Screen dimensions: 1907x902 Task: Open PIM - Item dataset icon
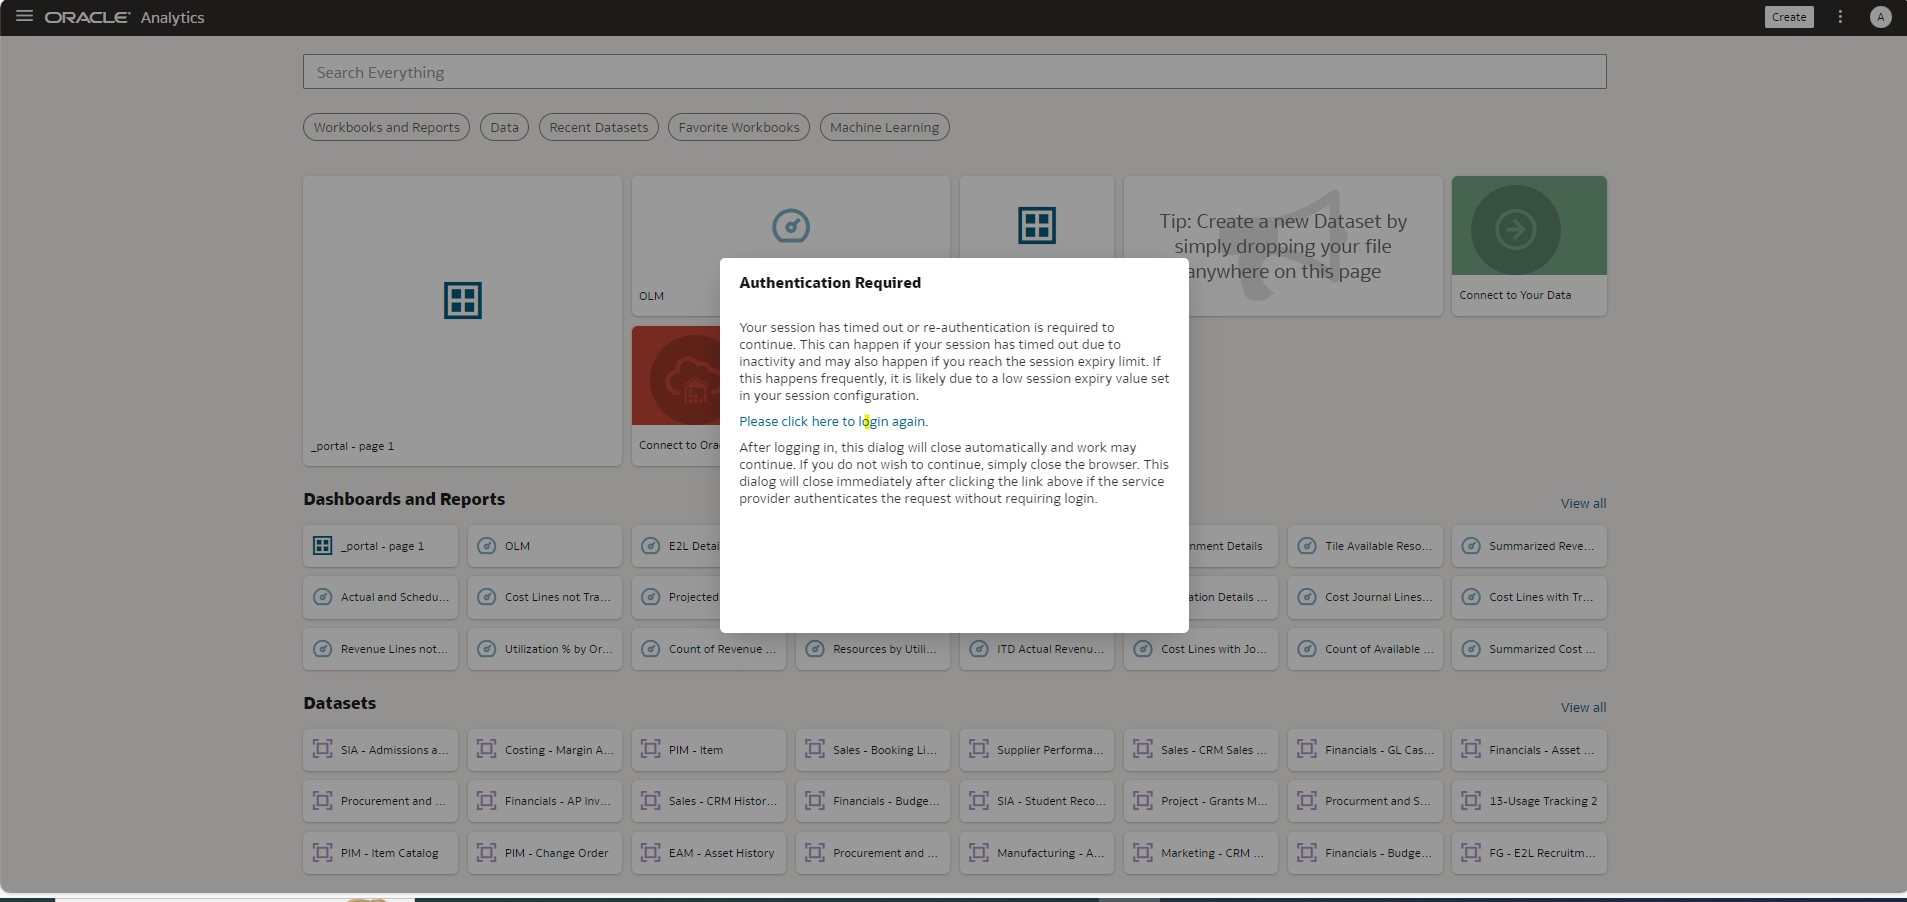650,749
